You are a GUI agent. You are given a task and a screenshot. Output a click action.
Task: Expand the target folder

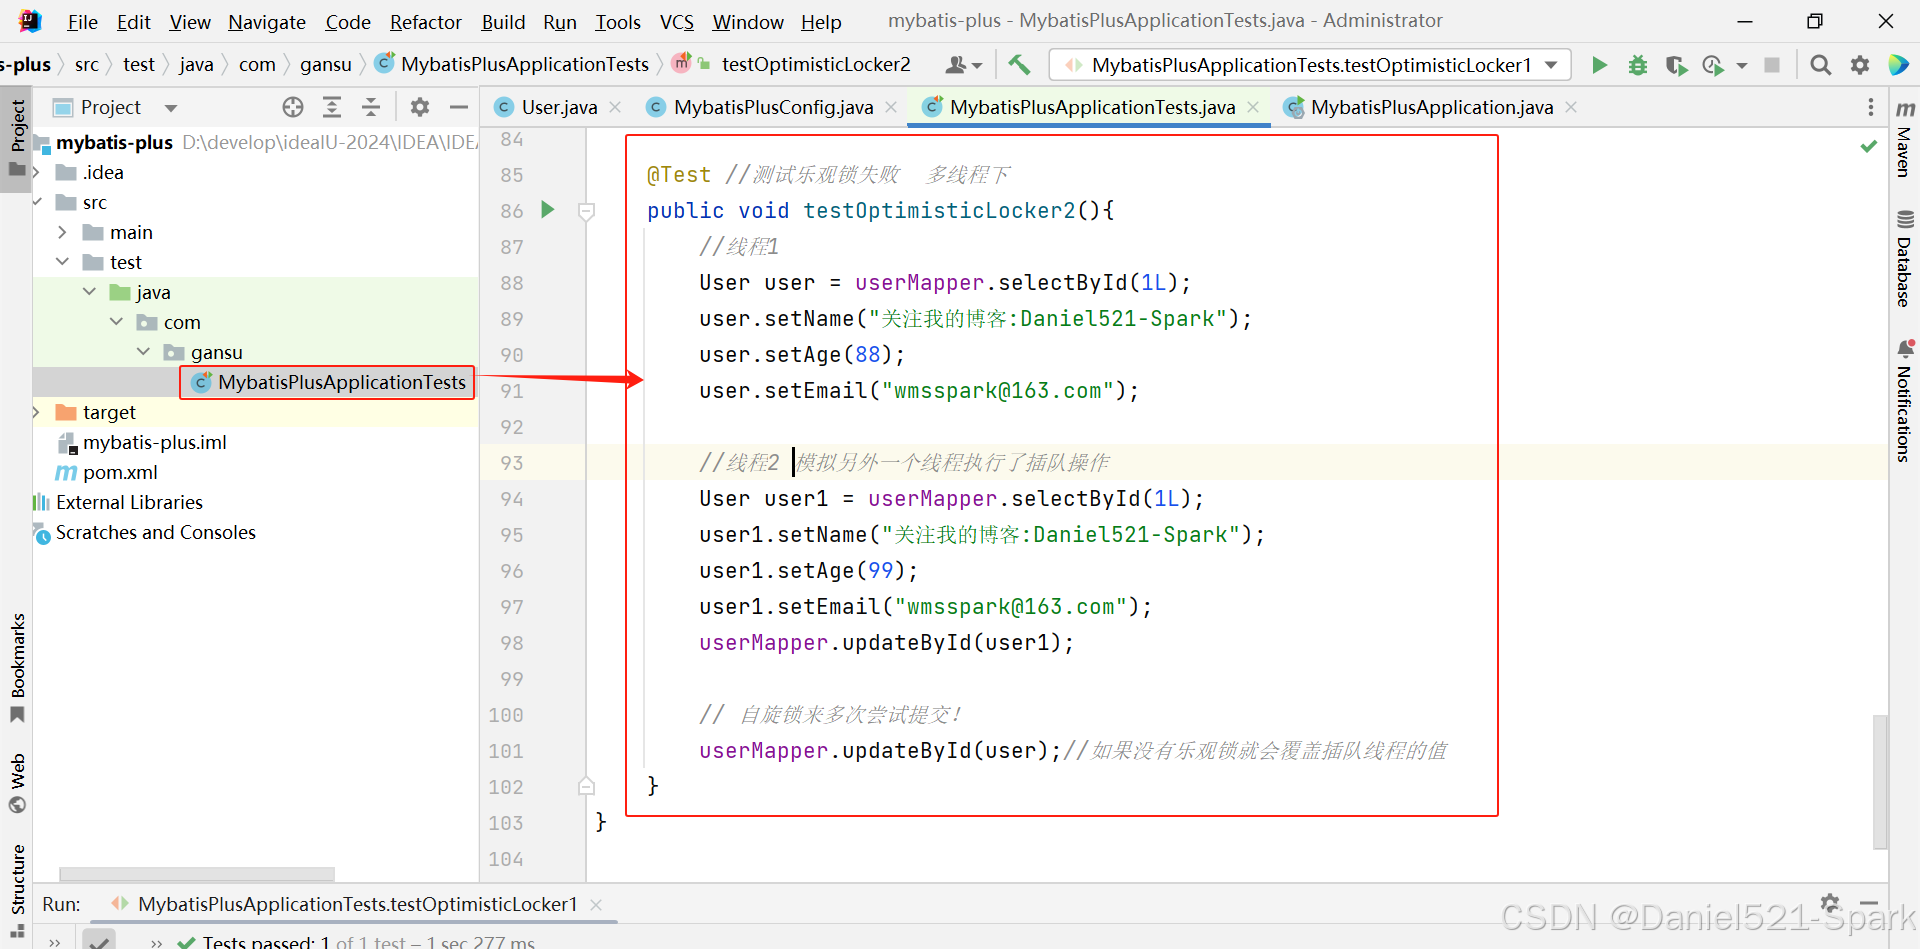pyautogui.click(x=37, y=412)
